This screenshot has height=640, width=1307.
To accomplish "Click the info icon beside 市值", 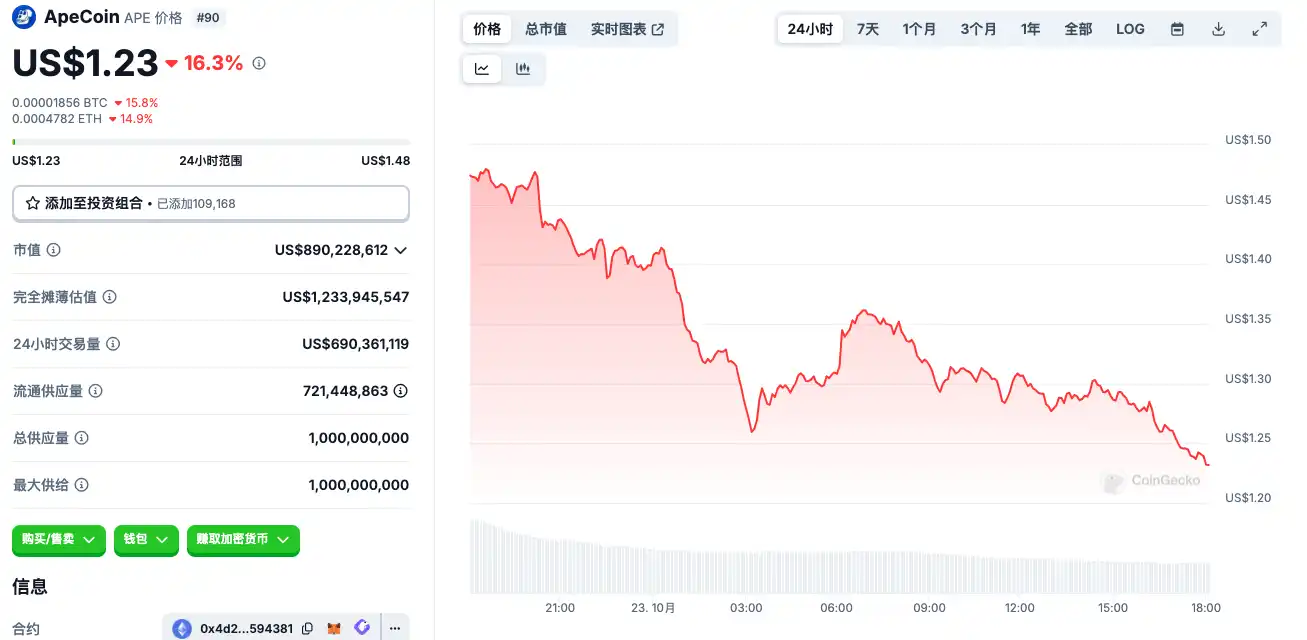I will click(54, 250).
